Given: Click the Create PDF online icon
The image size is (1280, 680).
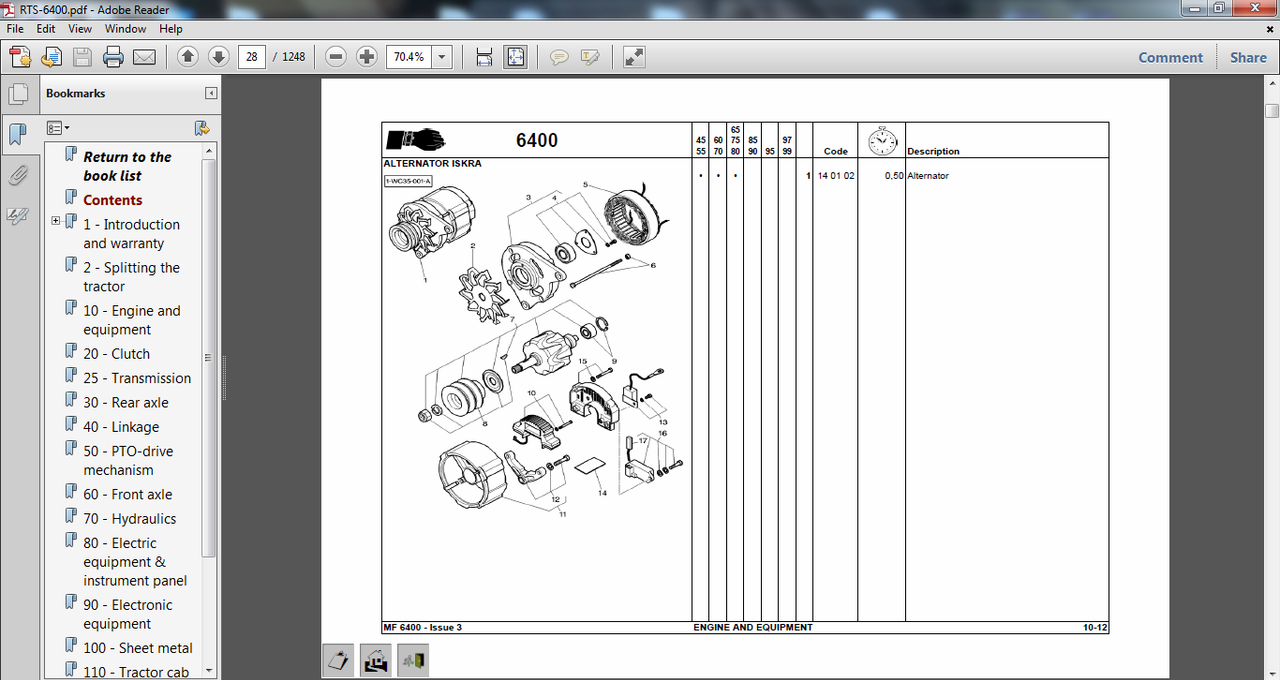Looking at the screenshot, I should pyautogui.click(x=20, y=57).
